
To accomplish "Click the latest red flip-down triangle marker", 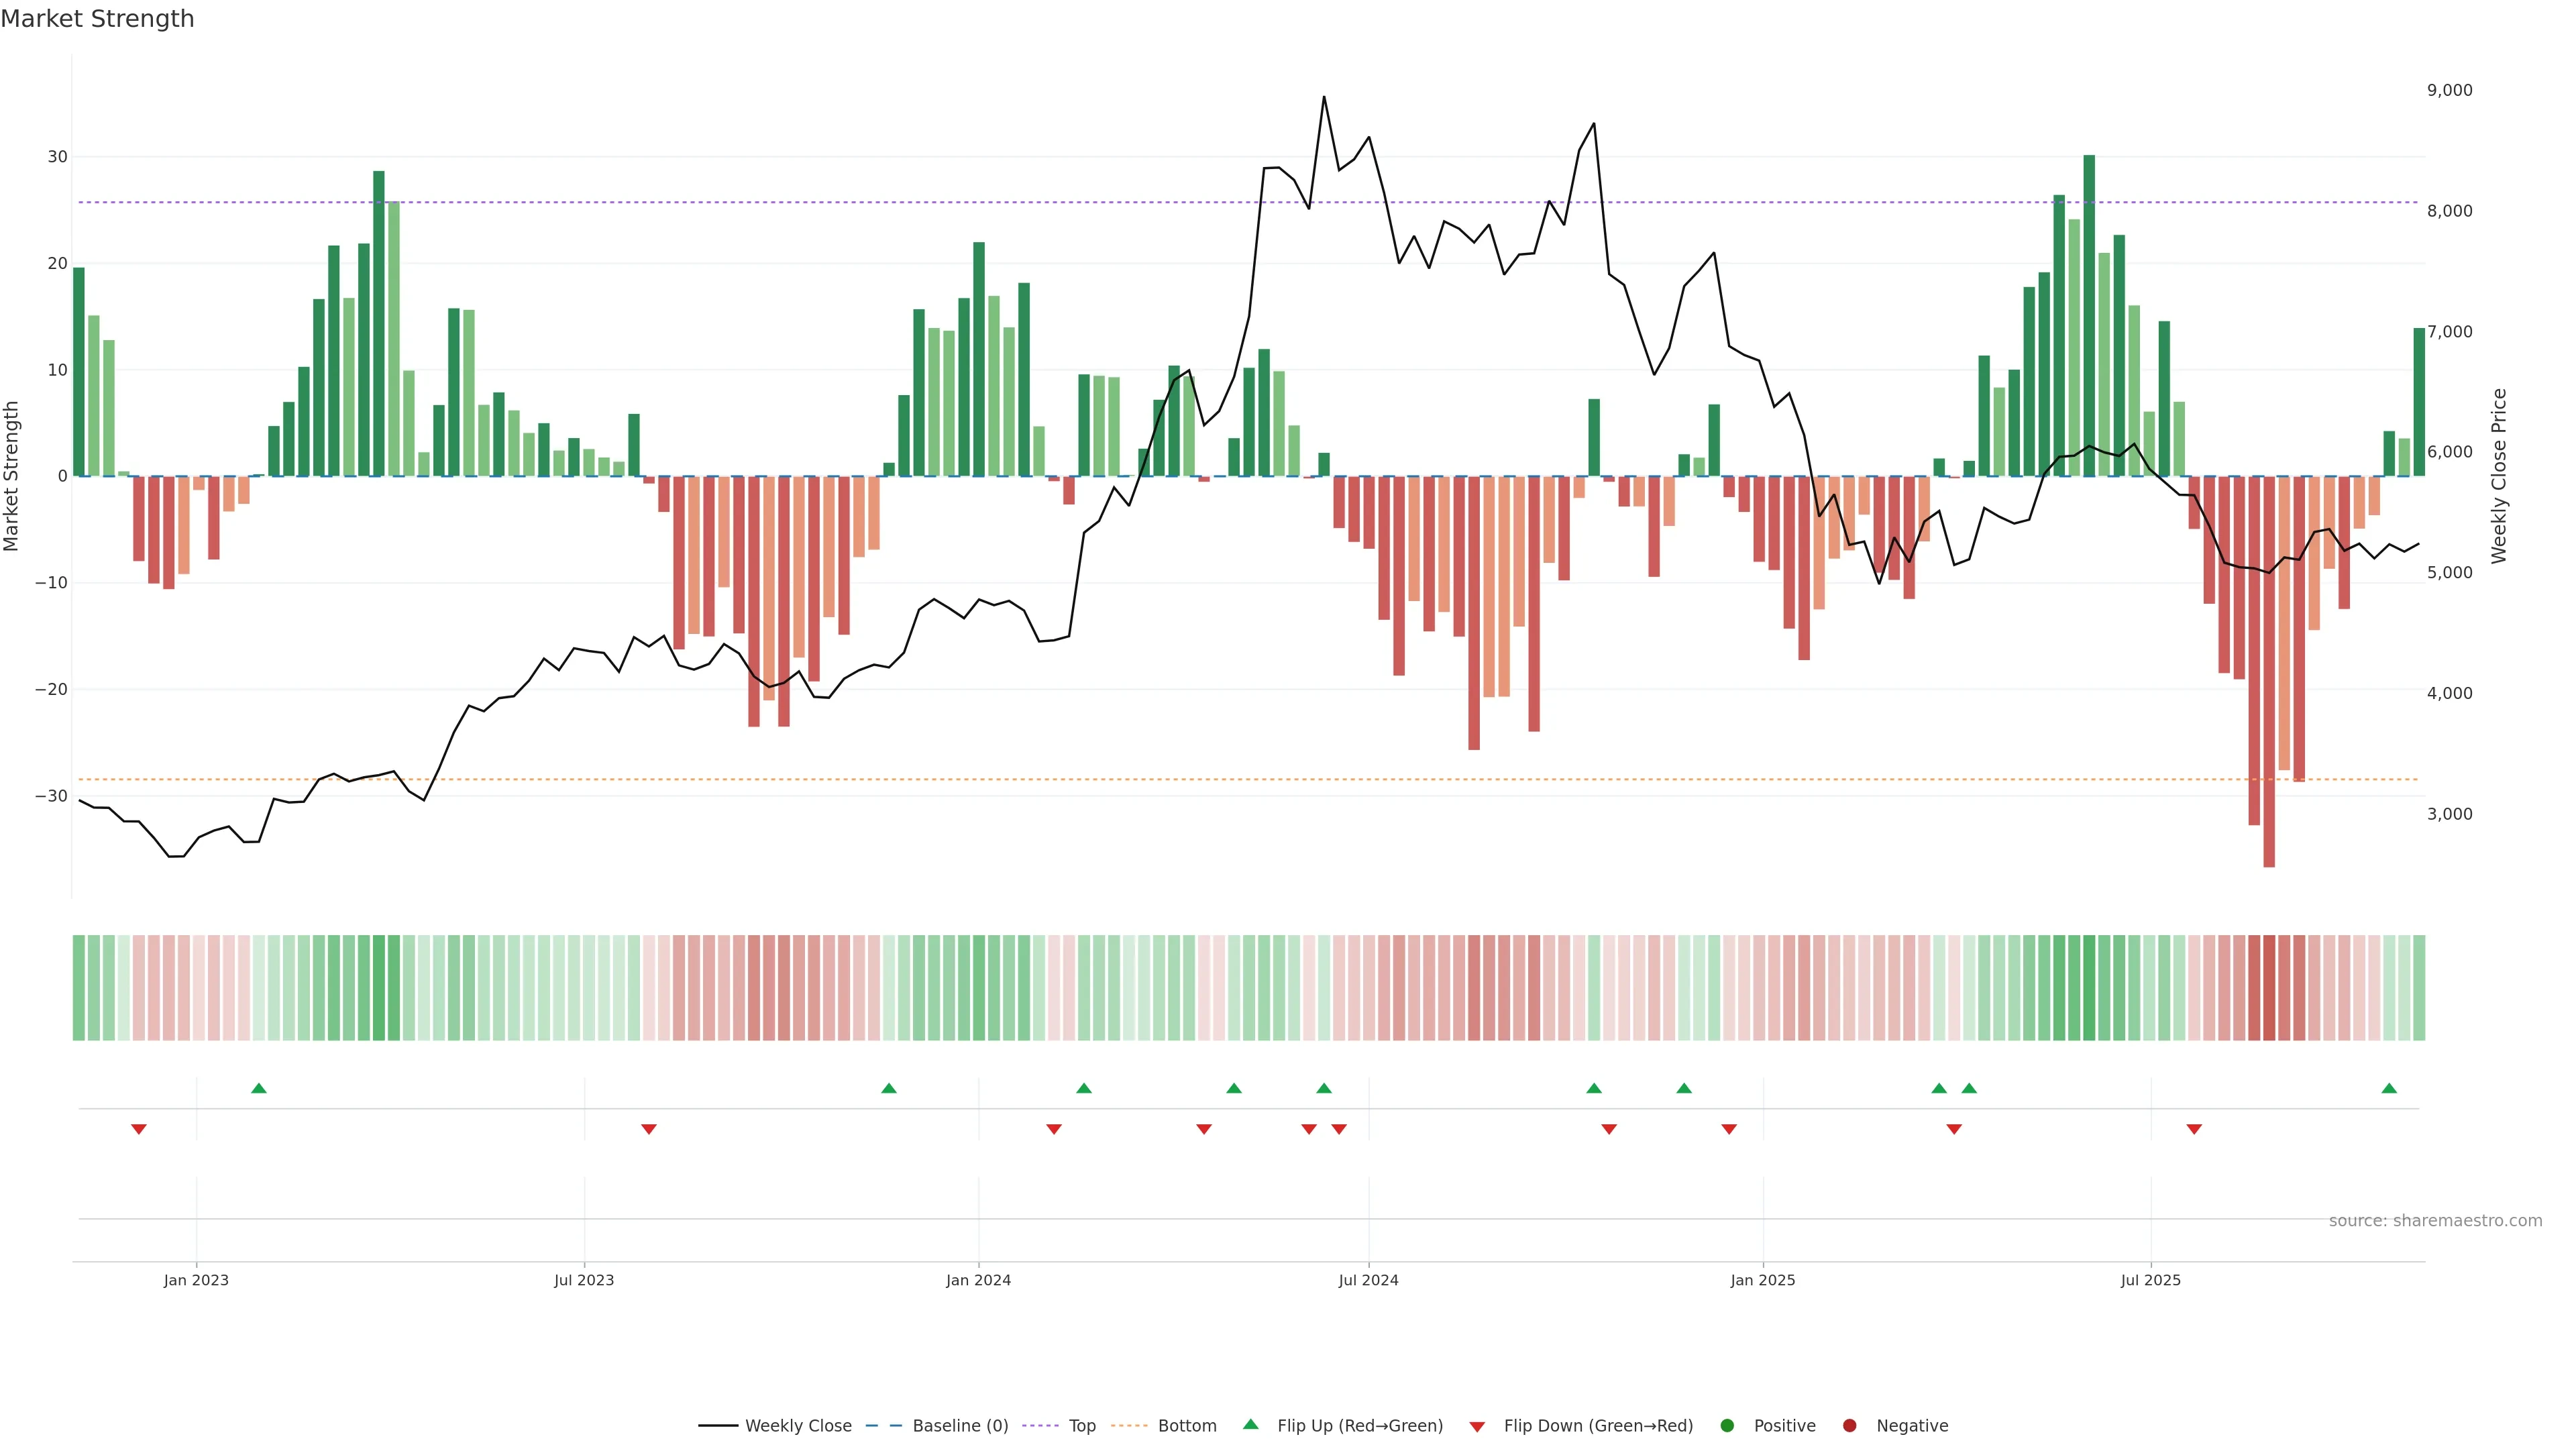I will pos(2194,1129).
